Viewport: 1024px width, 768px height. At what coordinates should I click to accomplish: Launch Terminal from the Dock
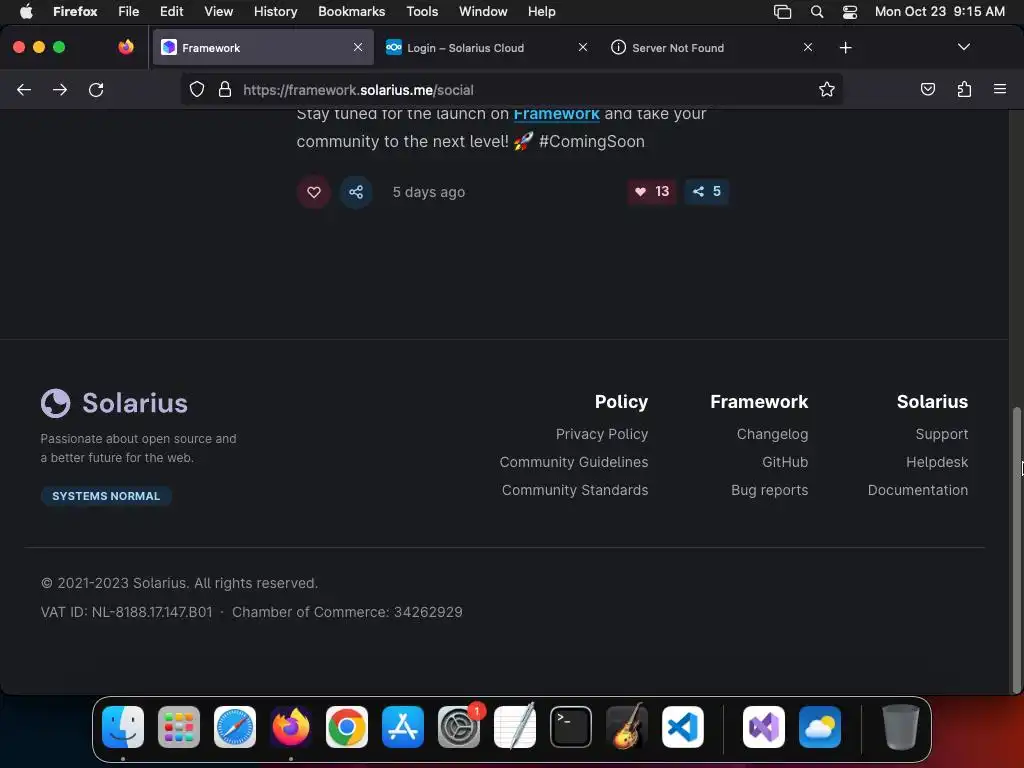pos(571,727)
